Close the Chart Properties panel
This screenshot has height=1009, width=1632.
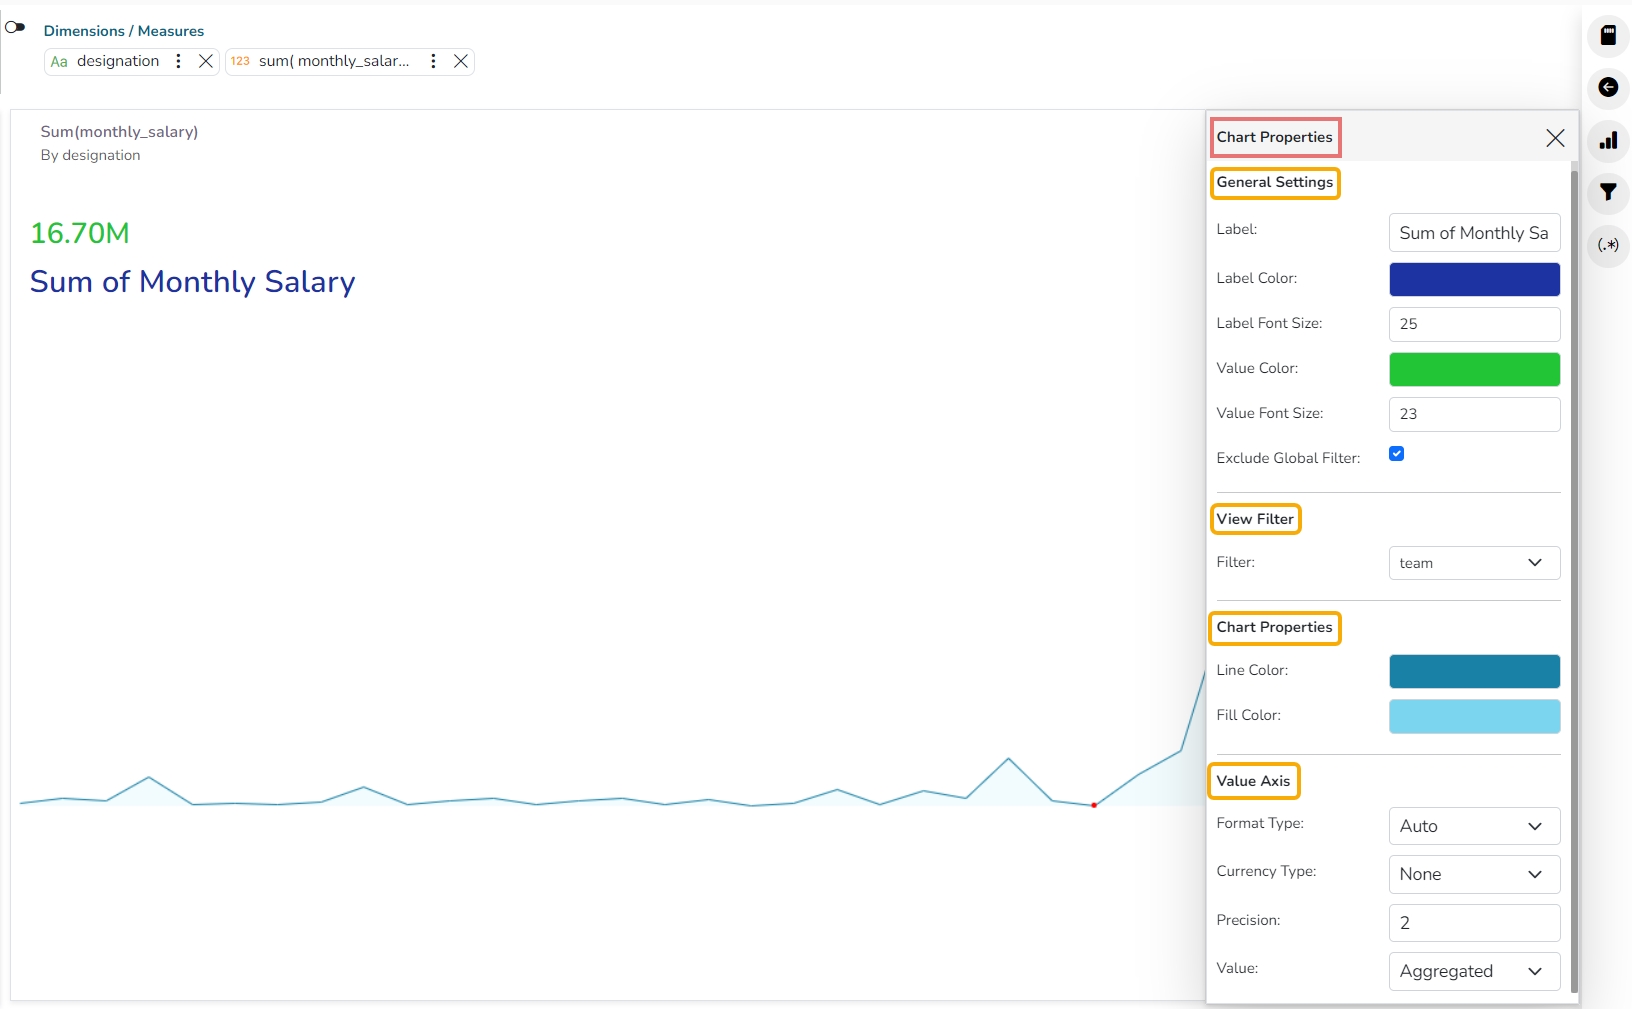1555,138
